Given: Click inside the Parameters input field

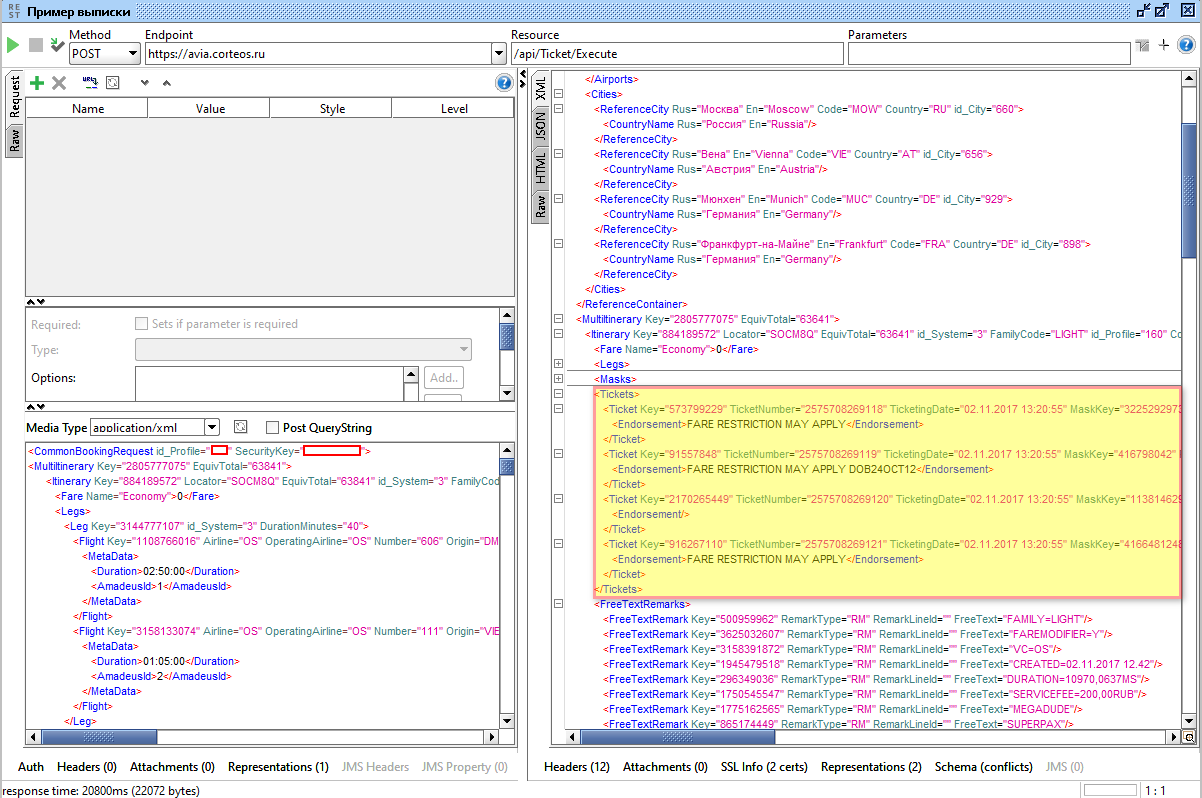Looking at the screenshot, I should (988, 54).
